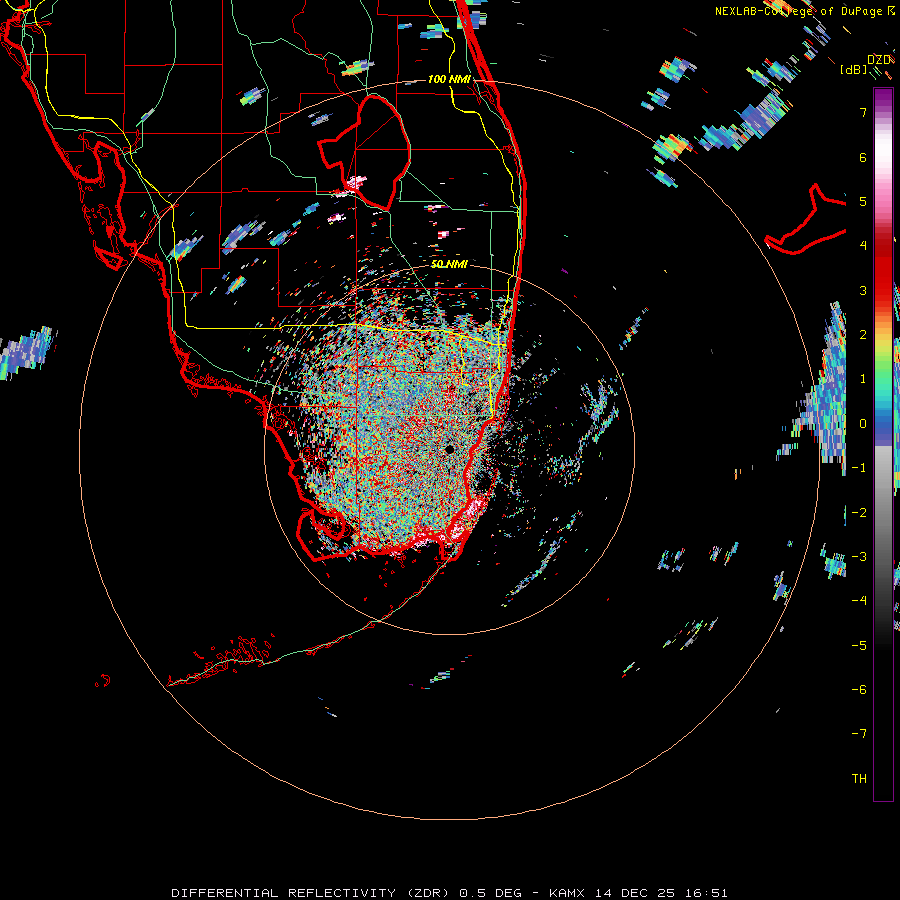Select the 0 value on the color scale
This screenshot has width=900, height=900.
[x=863, y=424]
